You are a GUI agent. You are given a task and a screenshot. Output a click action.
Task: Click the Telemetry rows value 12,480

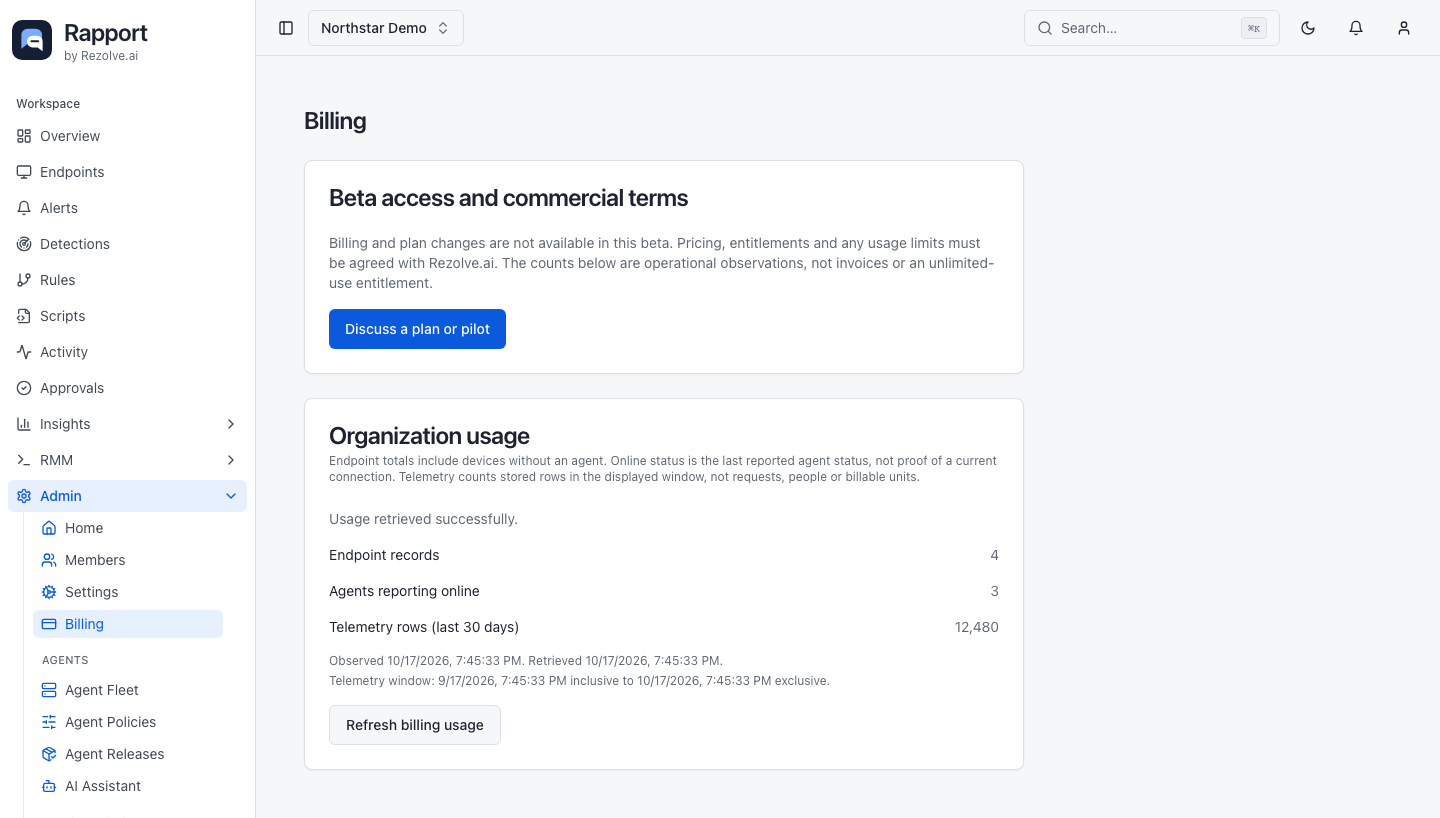(x=977, y=627)
